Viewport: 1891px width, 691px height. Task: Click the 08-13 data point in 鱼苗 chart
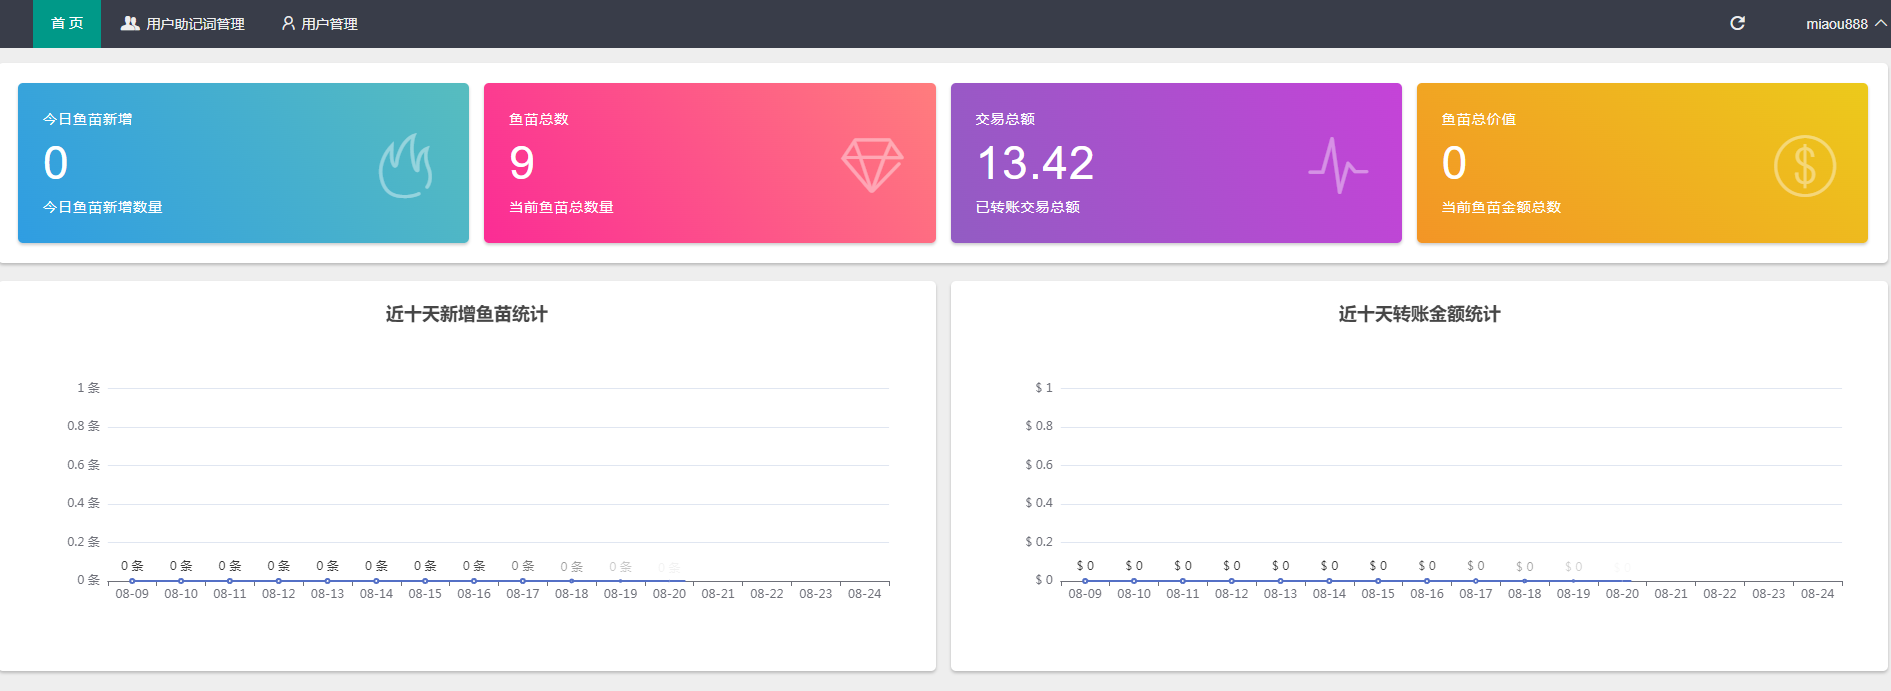point(327,580)
